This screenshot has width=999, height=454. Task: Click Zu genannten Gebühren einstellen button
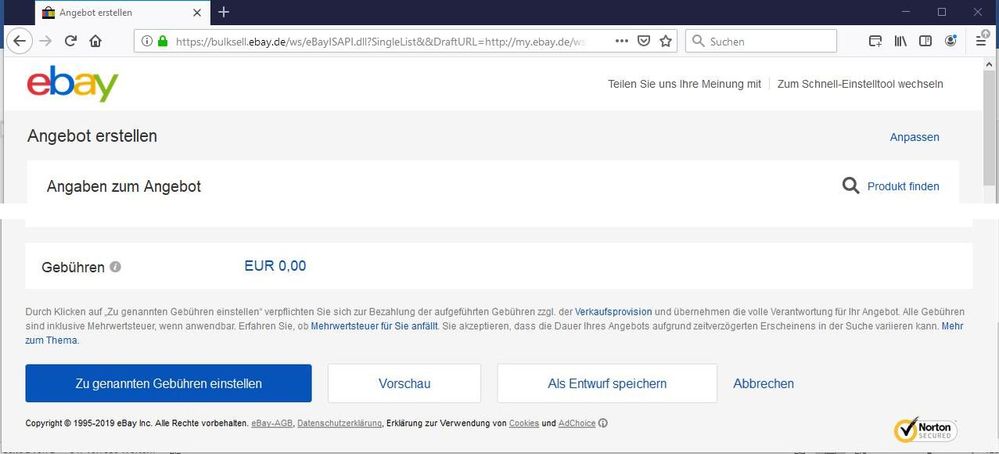168,383
